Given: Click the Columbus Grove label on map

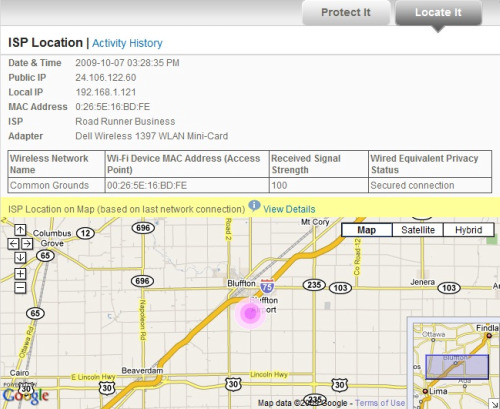Looking at the screenshot, I should (x=51, y=238).
